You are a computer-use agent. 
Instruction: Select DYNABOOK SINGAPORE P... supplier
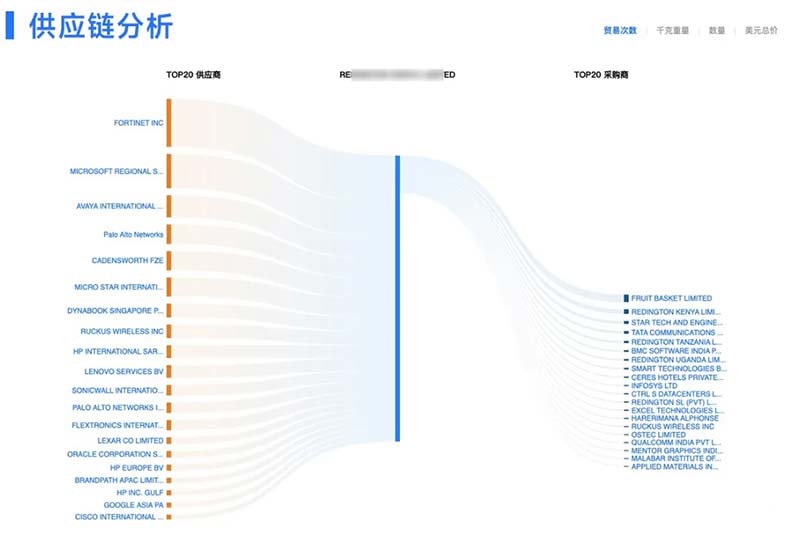[x=115, y=311]
